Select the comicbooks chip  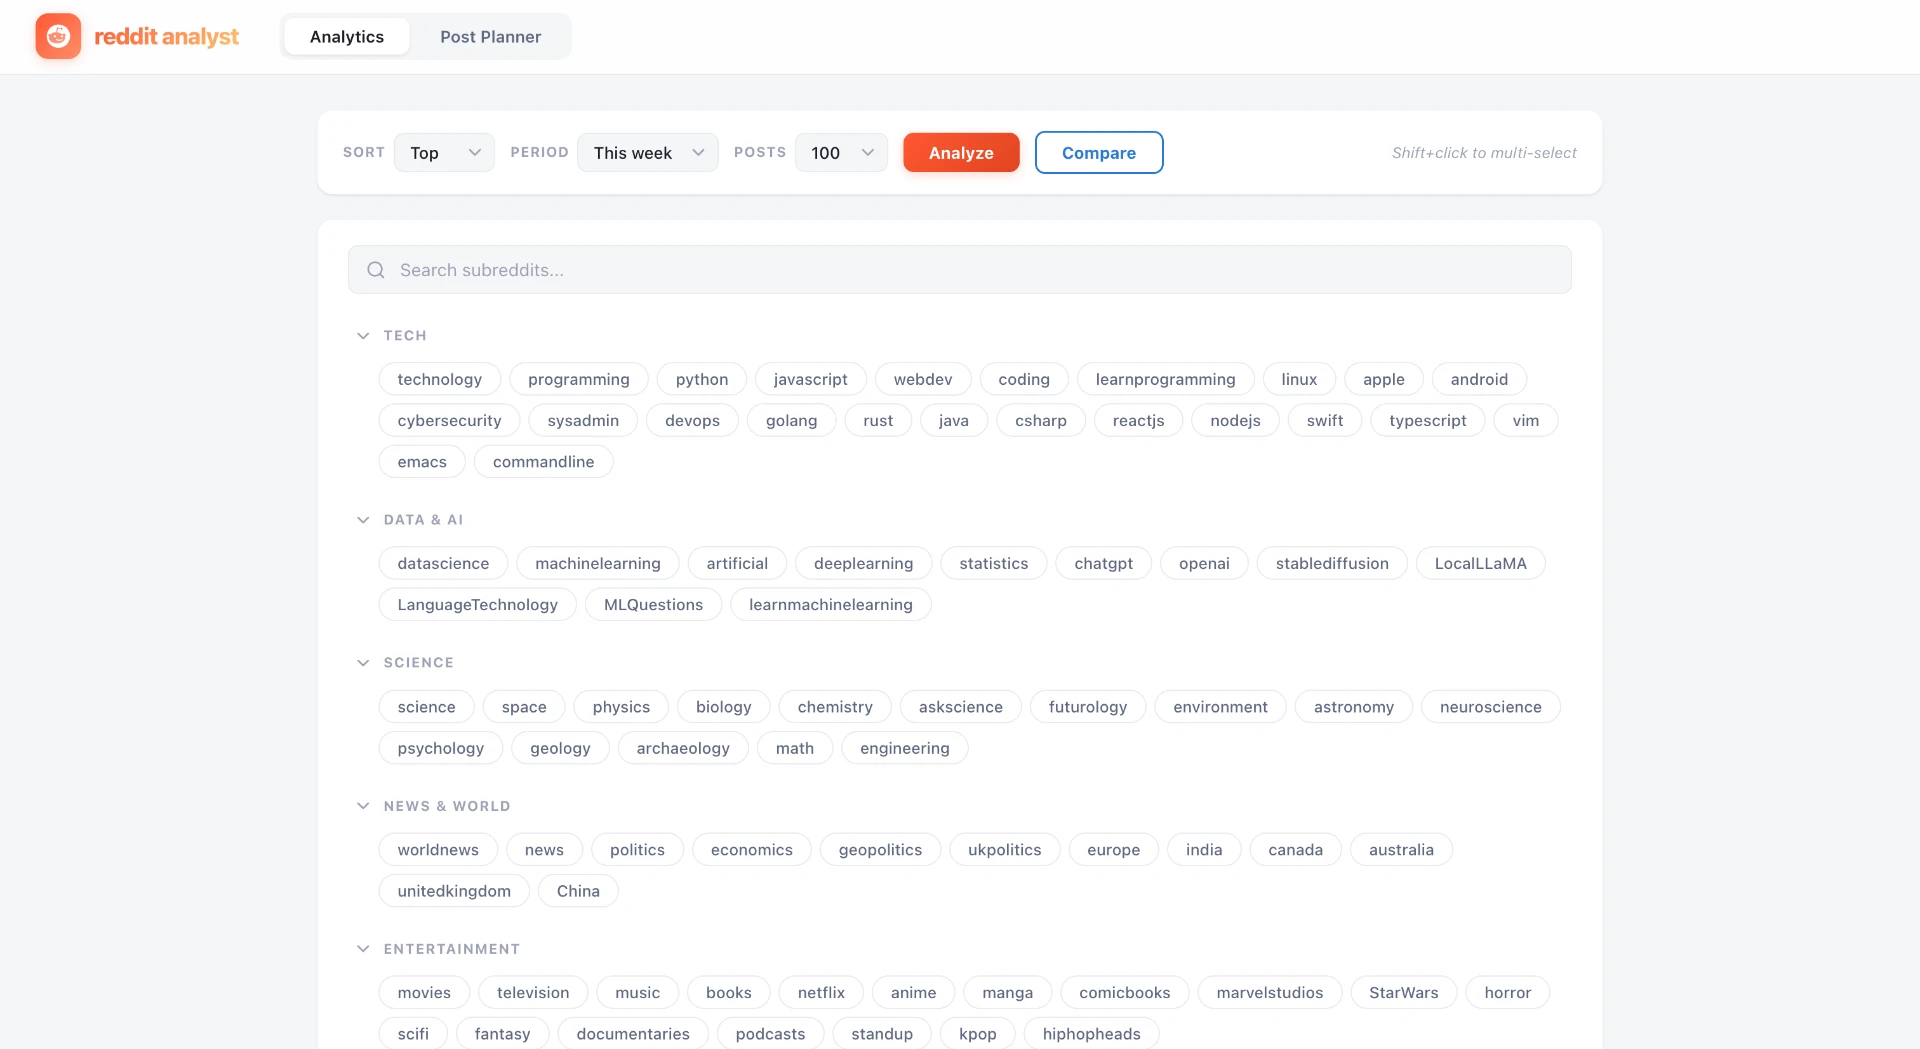point(1125,993)
